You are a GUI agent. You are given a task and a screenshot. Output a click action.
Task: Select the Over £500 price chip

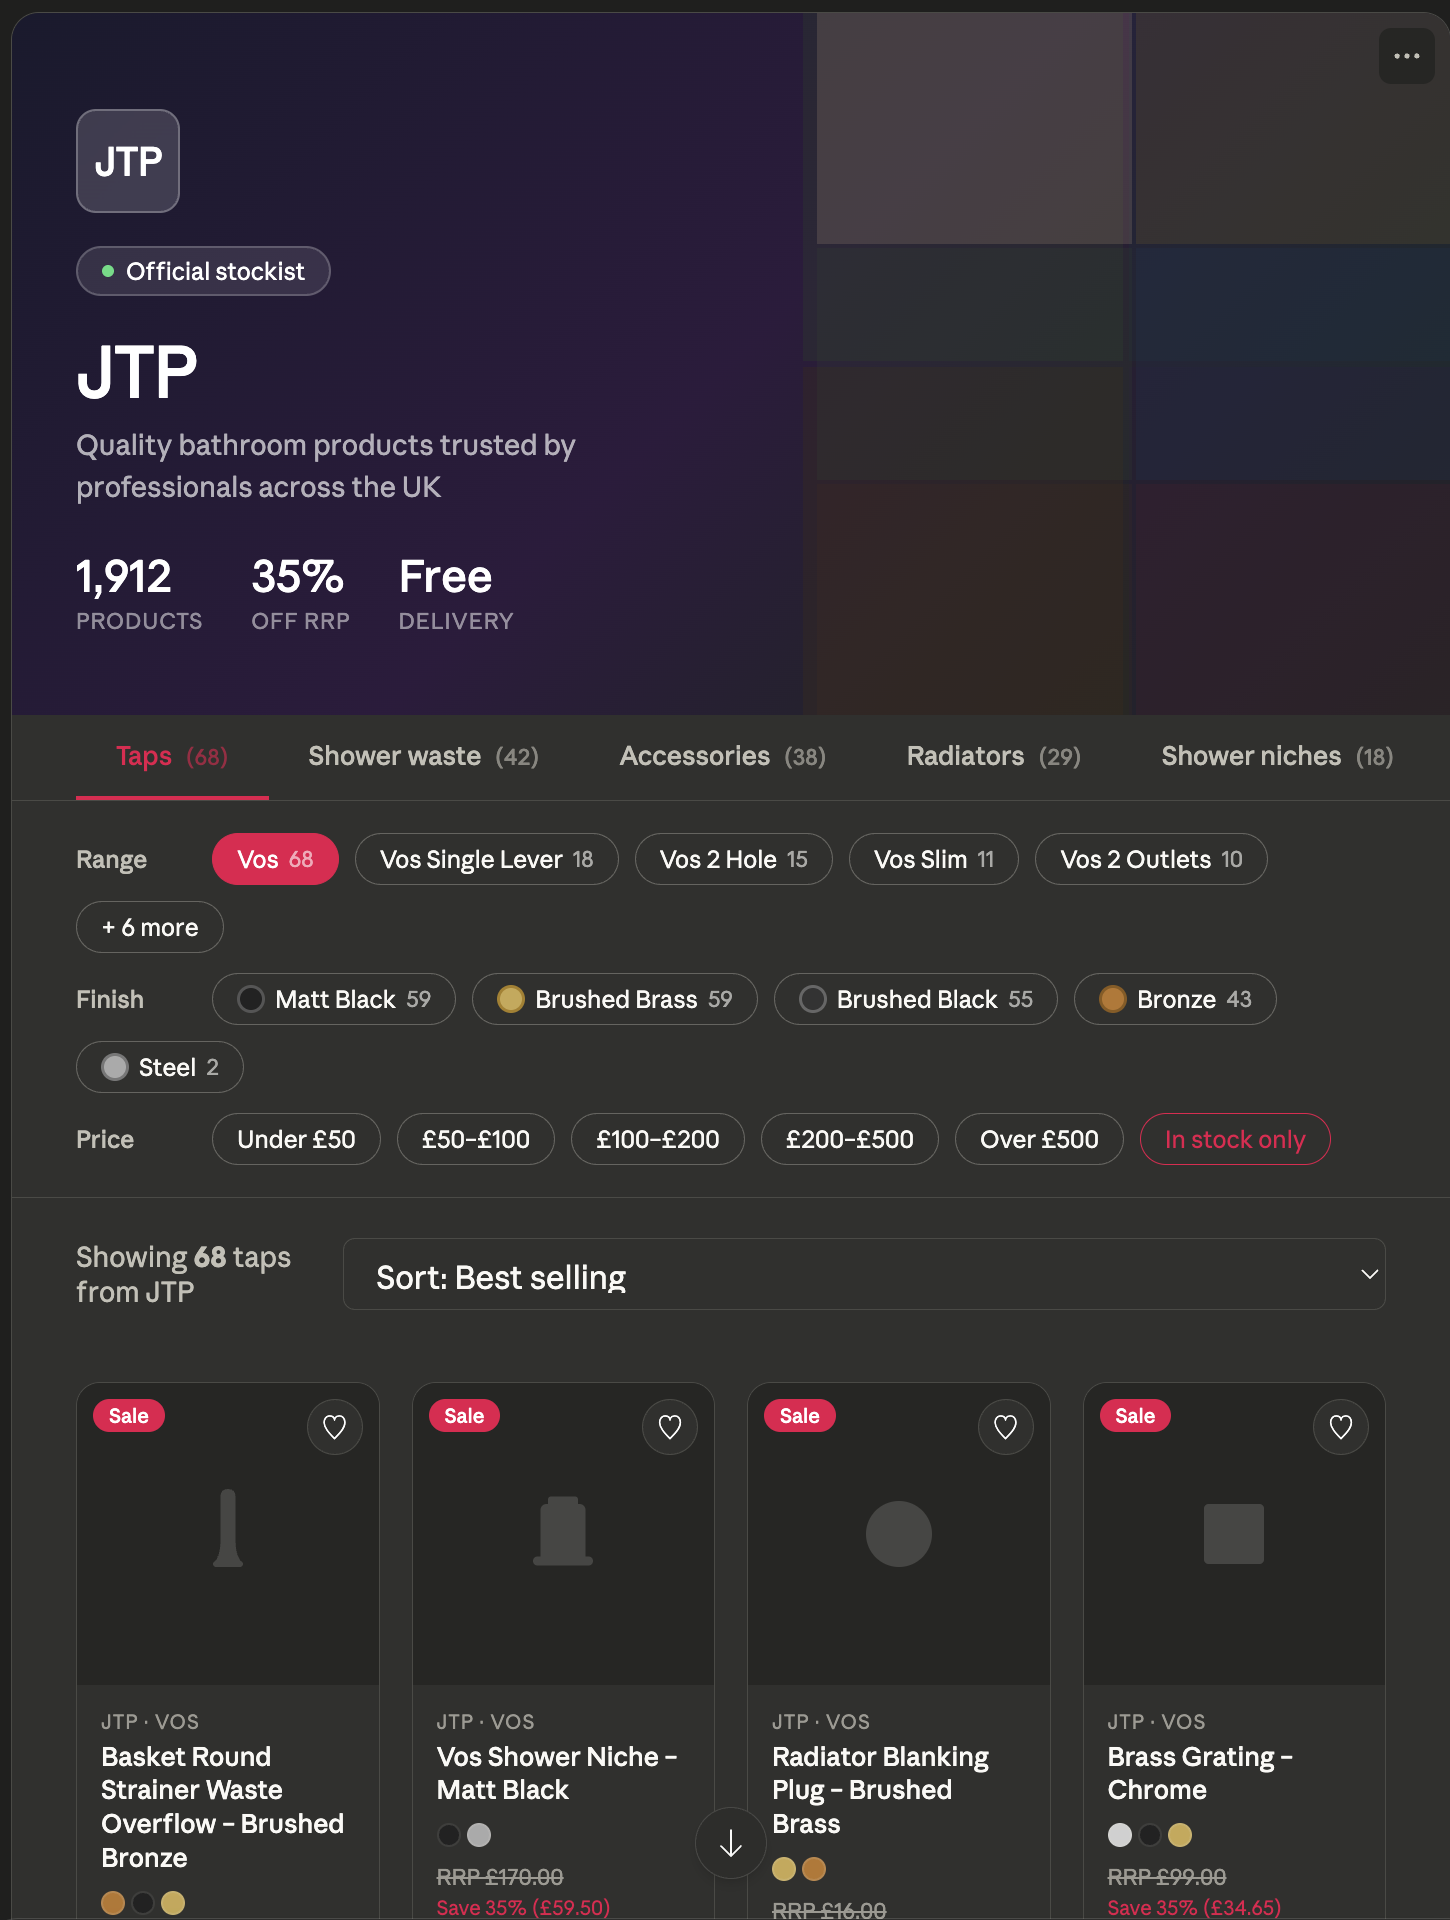1039,1139
